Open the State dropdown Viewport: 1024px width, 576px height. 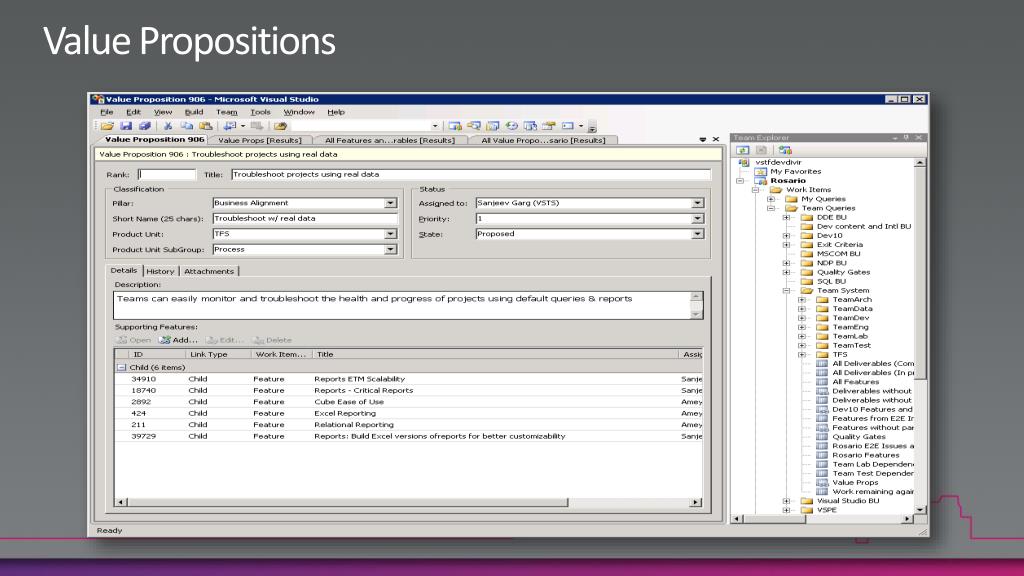point(697,234)
